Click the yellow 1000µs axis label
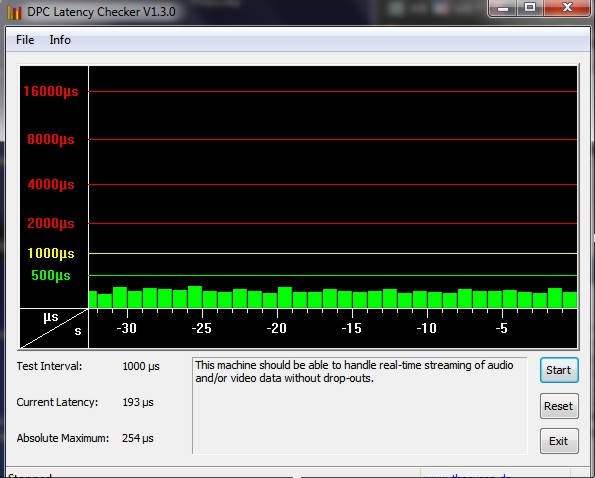This screenshot has width=595, height=478. coord(51,253)
